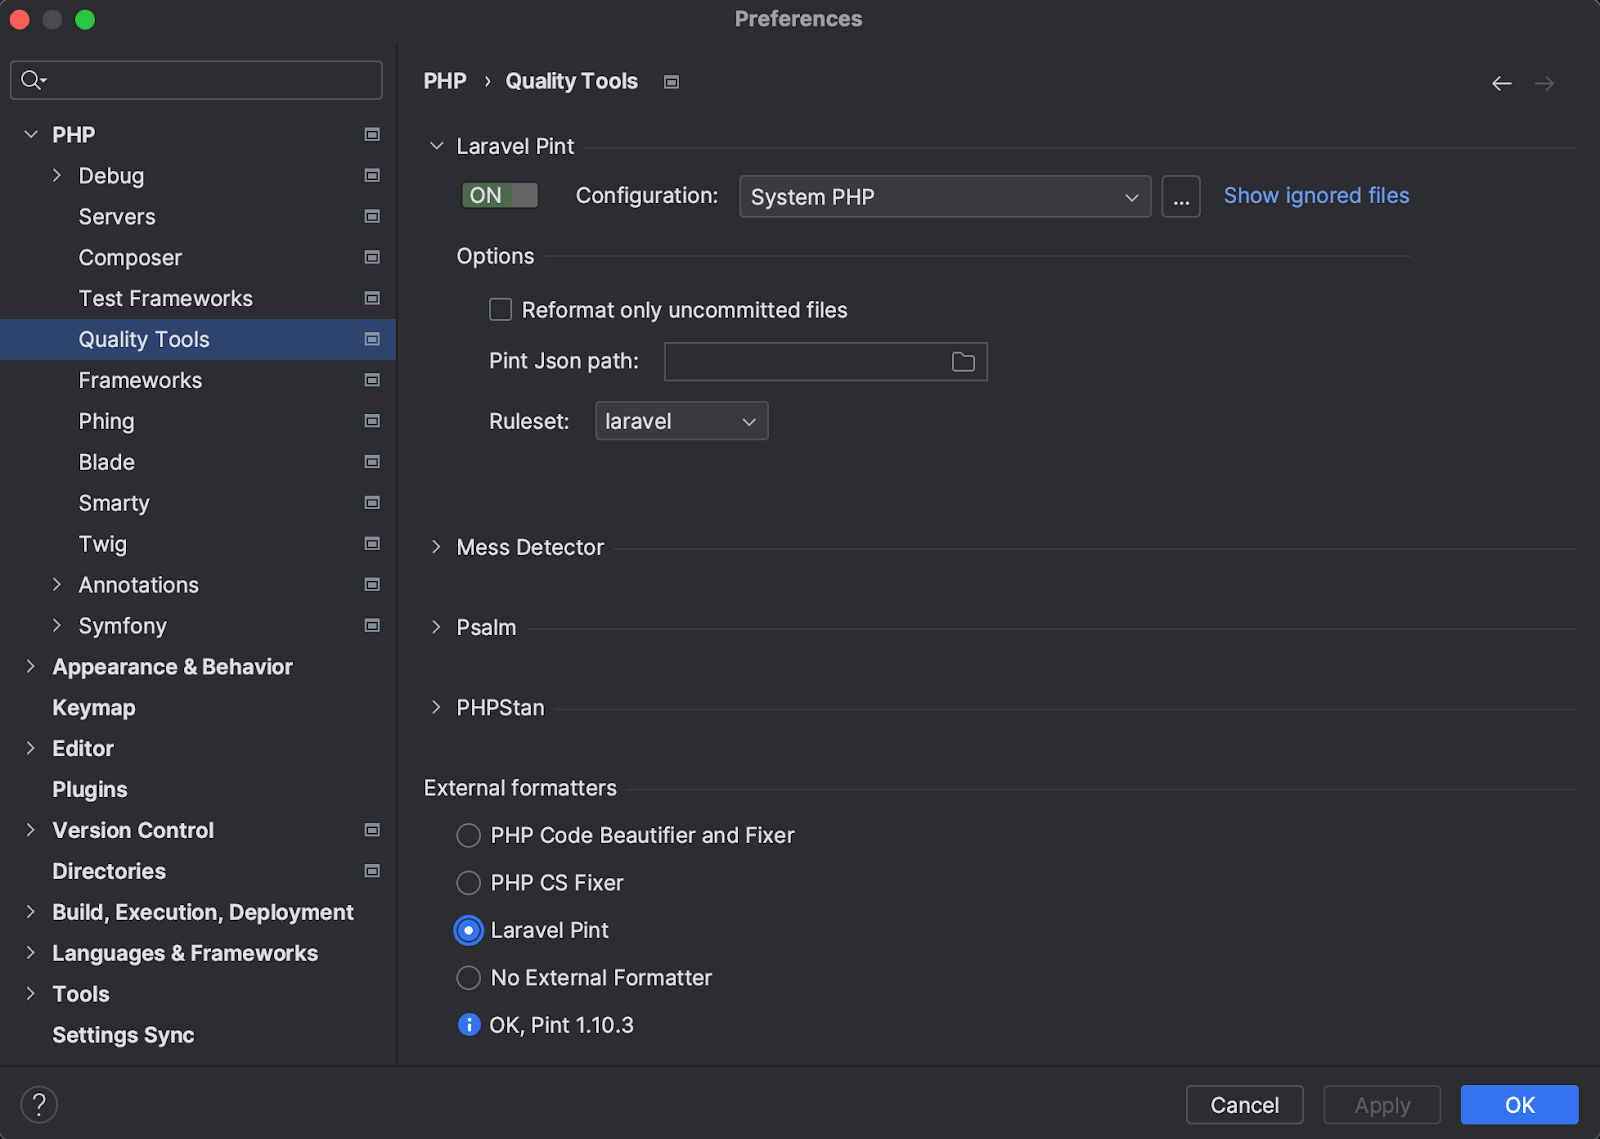Open the Configuration System PHP dropdown

click(944, 197)
